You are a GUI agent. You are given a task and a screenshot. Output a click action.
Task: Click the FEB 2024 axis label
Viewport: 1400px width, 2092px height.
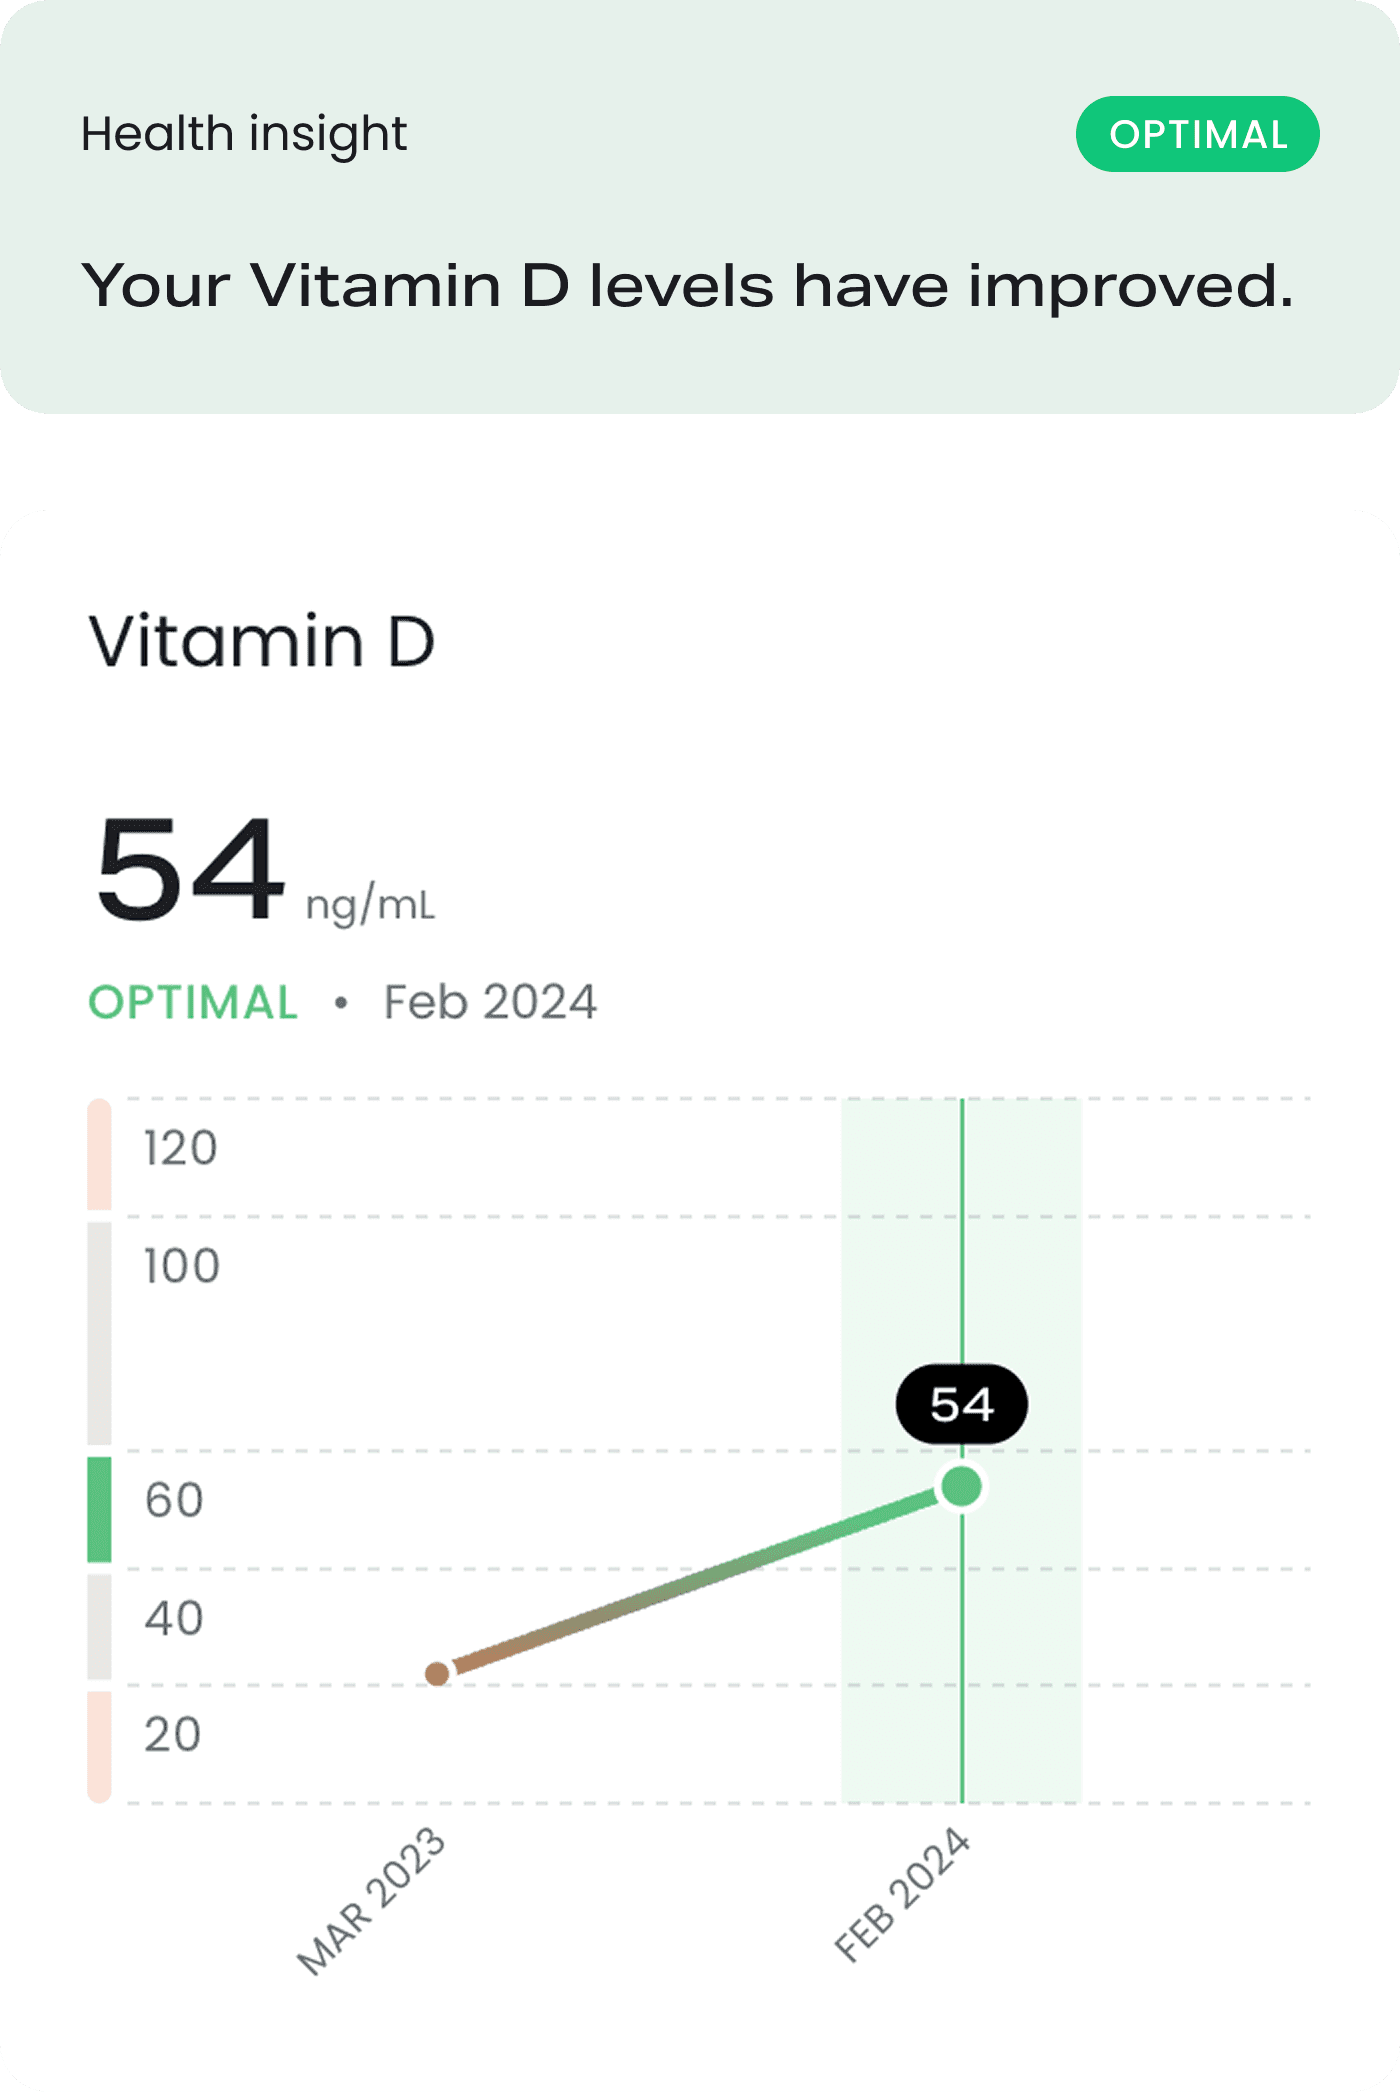click(903, 1895)
